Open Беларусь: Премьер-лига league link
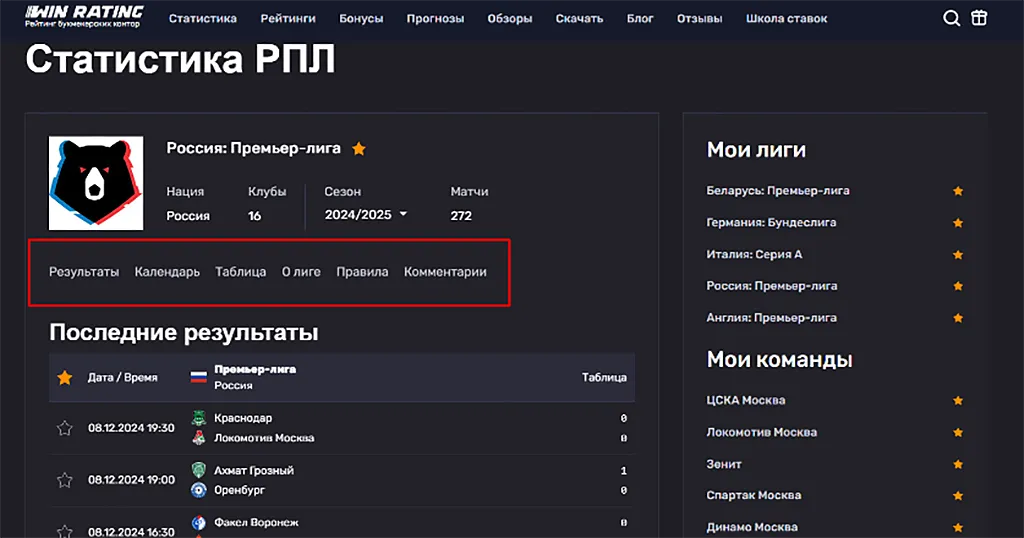1024x538 pixels. [778, 191]
